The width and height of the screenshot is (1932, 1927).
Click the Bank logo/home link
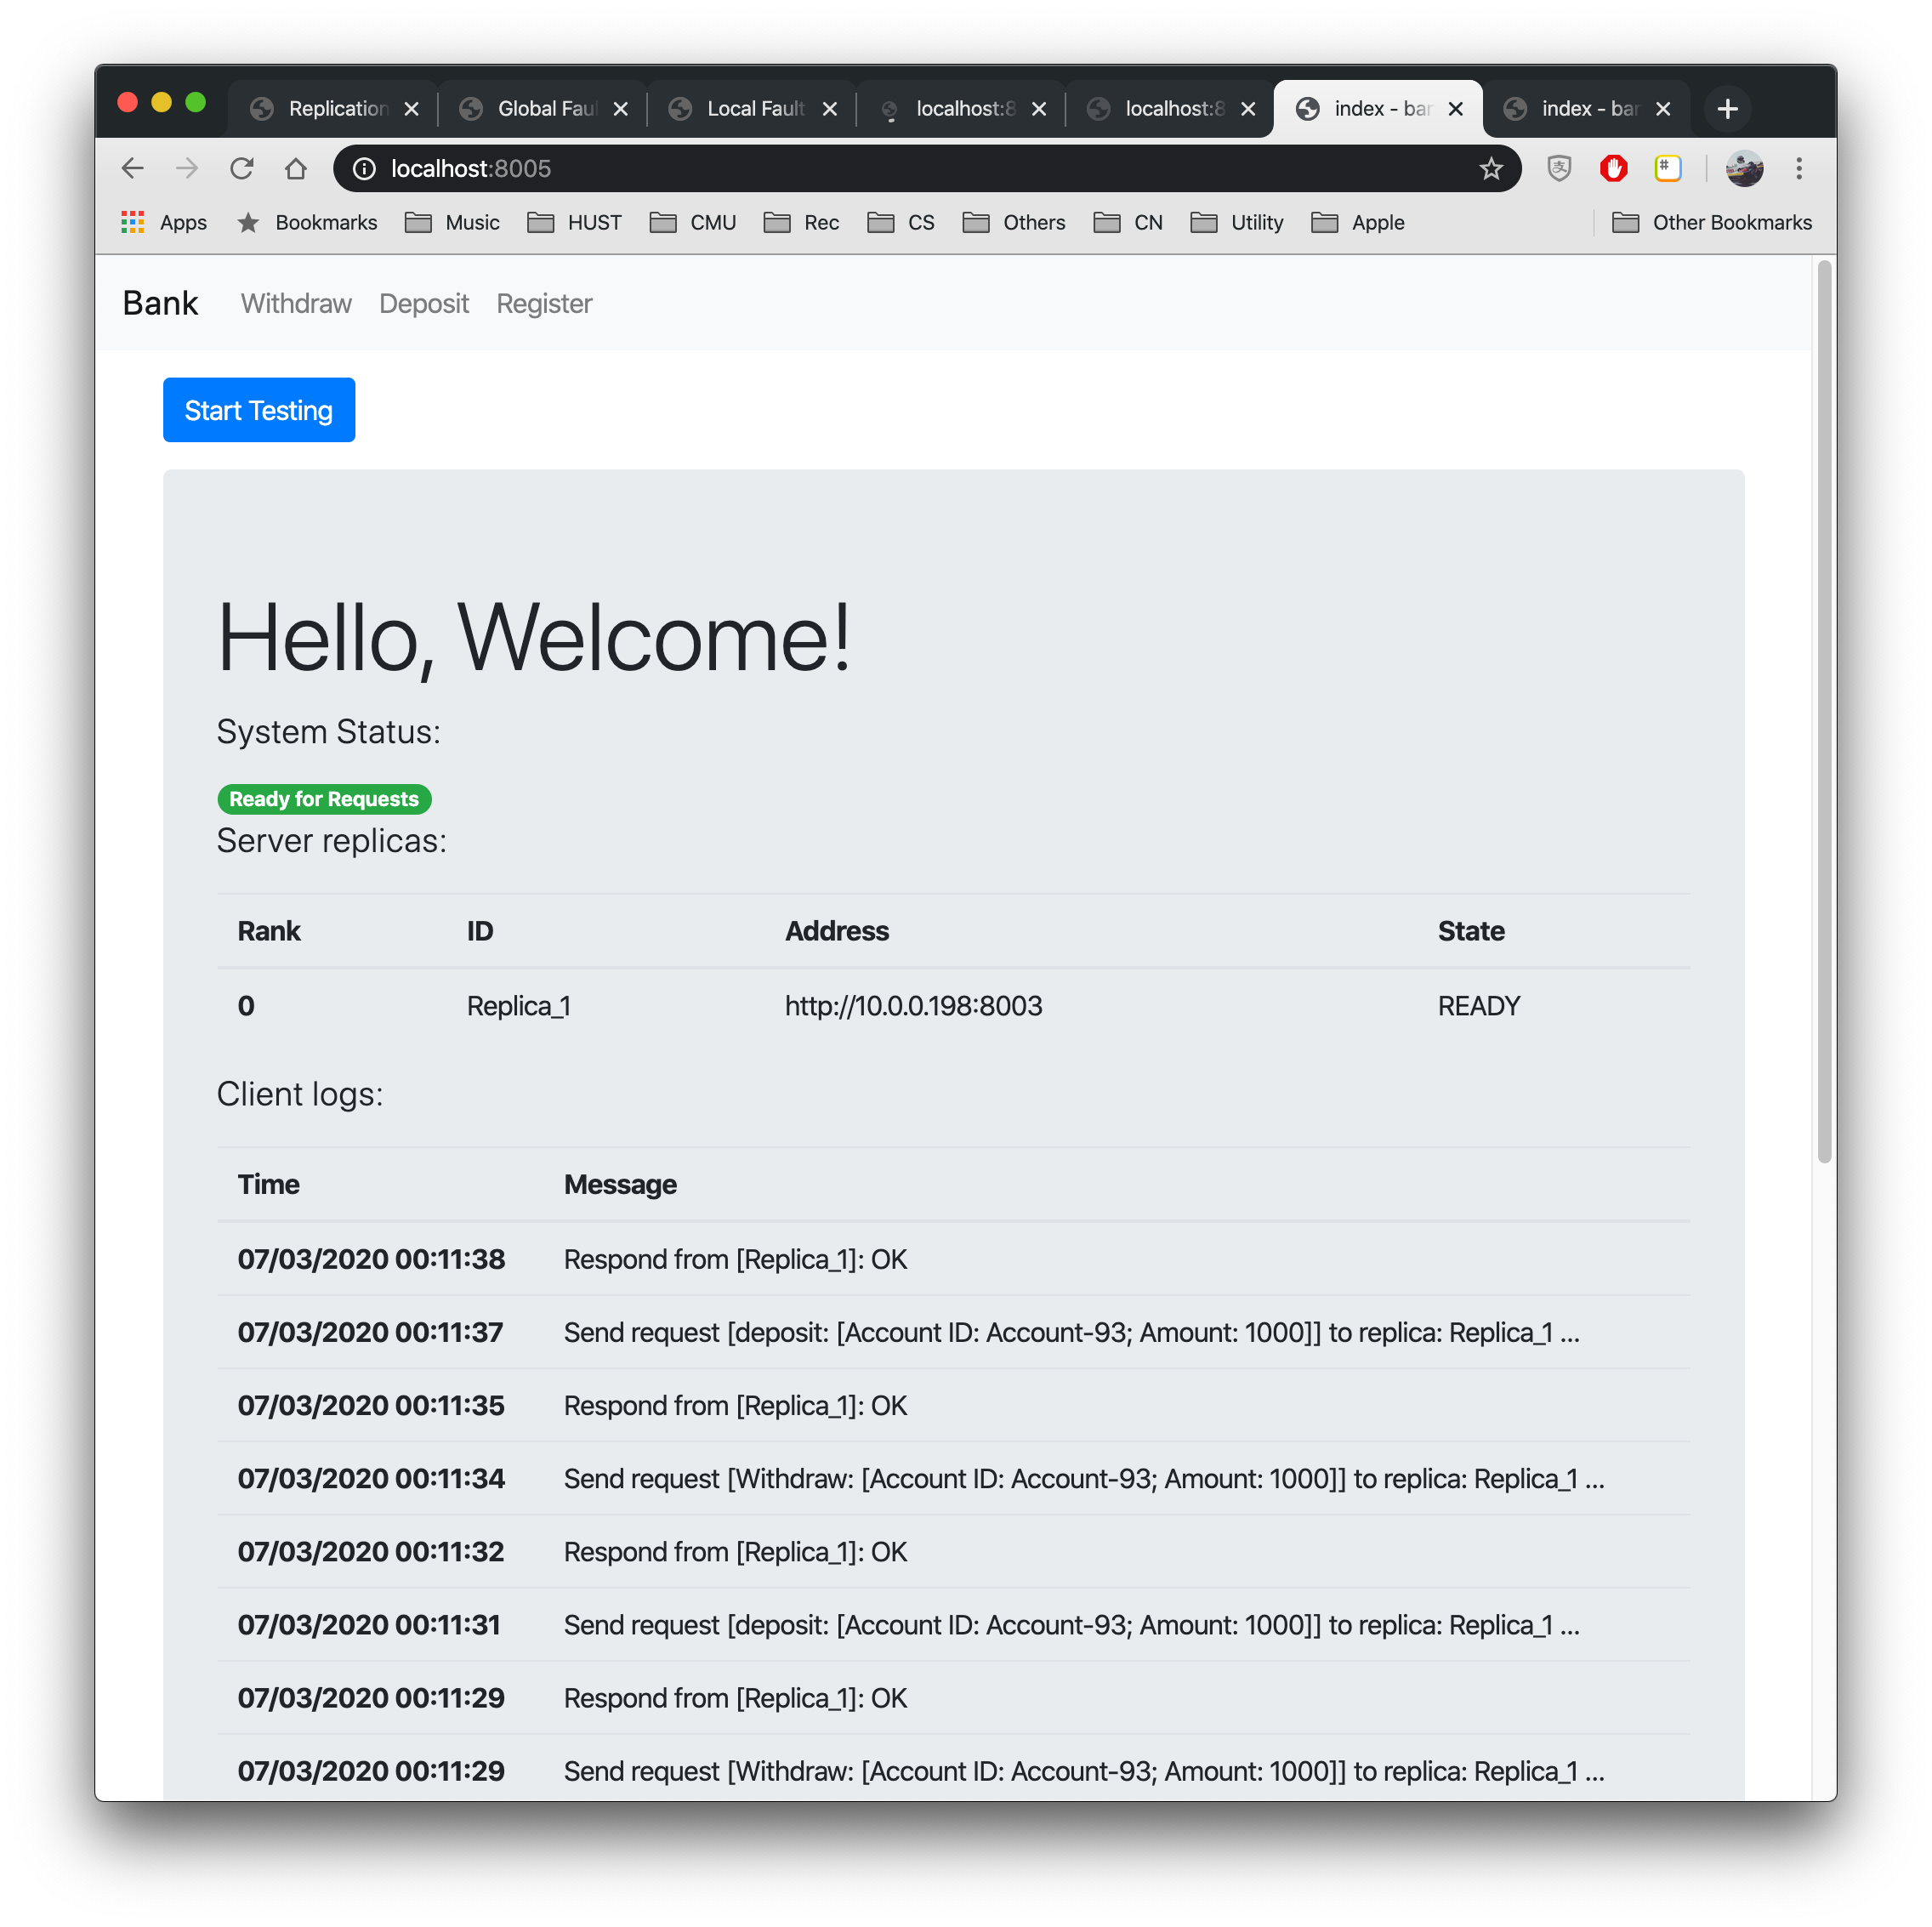click(x=159, y=304)
